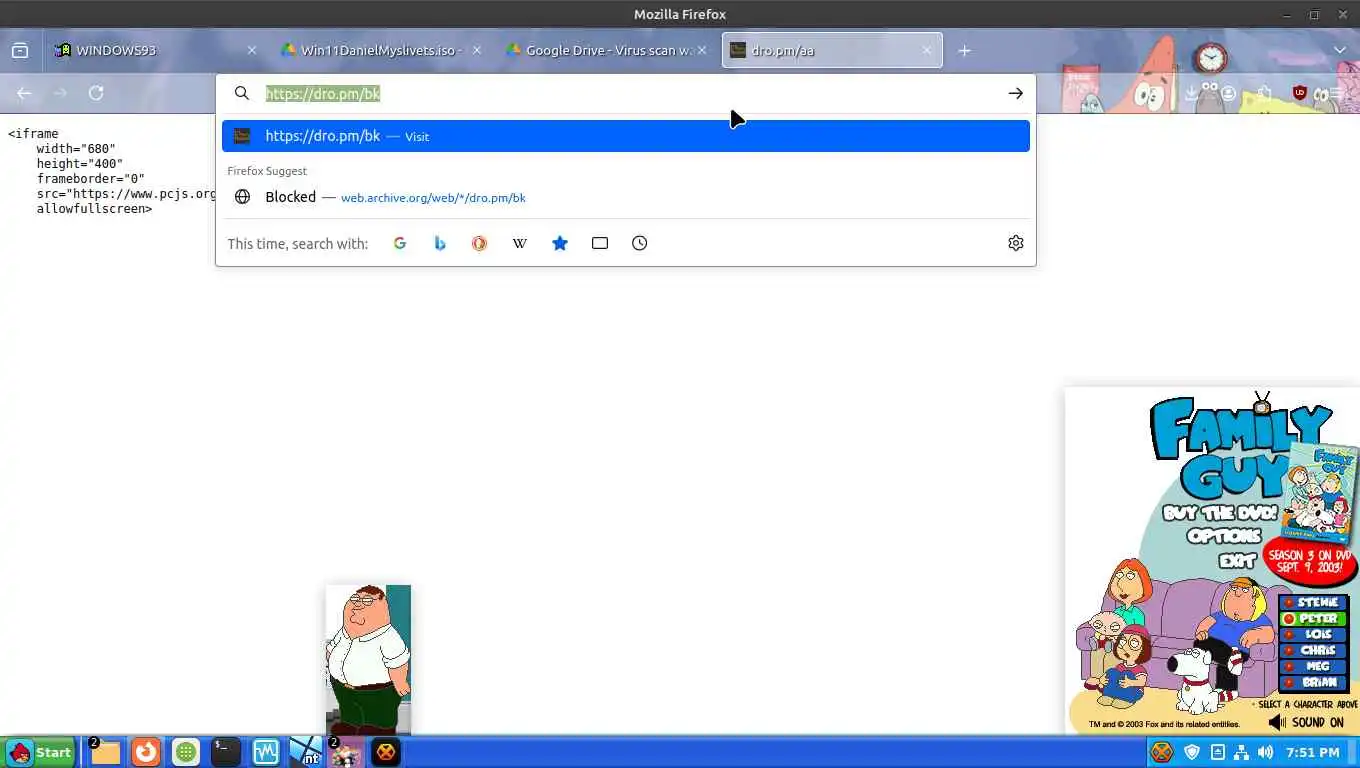Open the 7:51 PM clock
The image size is (1360, 768).
click(x=1313, y=752)
